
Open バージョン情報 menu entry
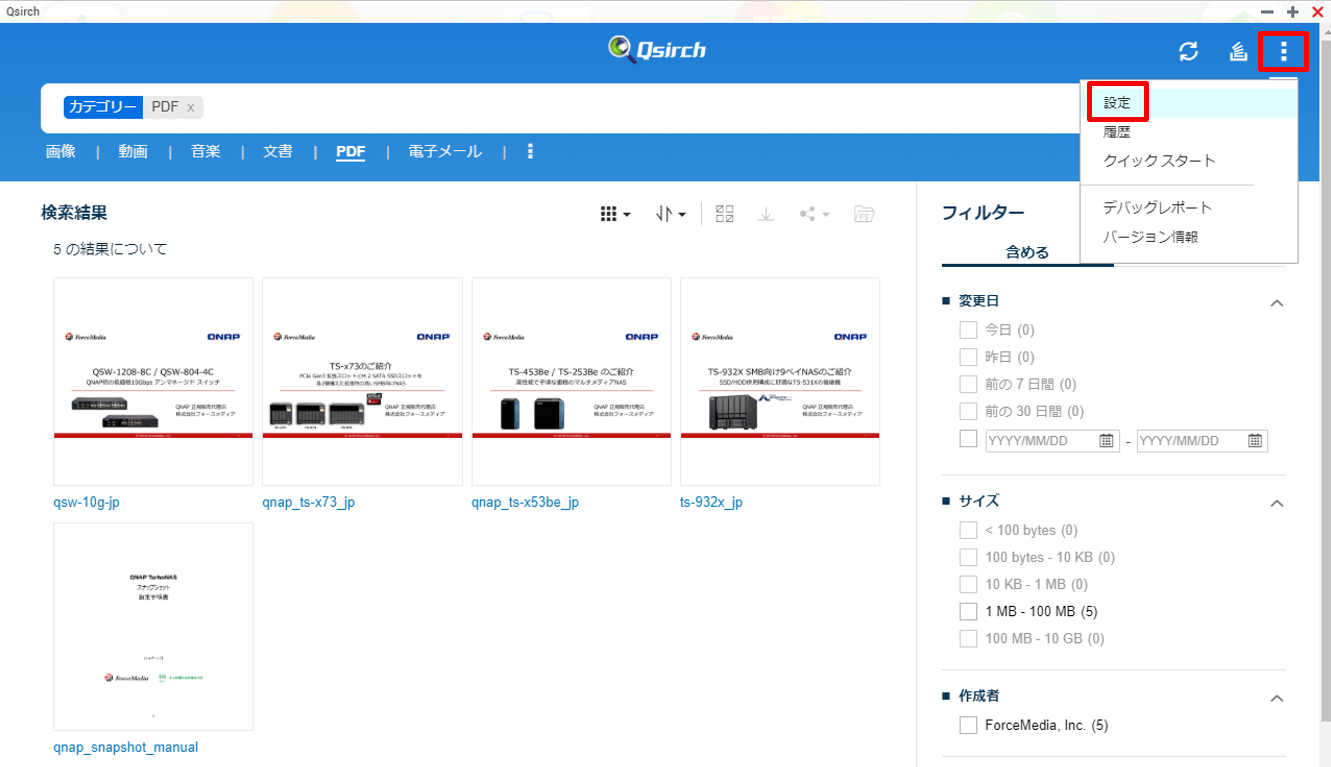pos(1150,237)
